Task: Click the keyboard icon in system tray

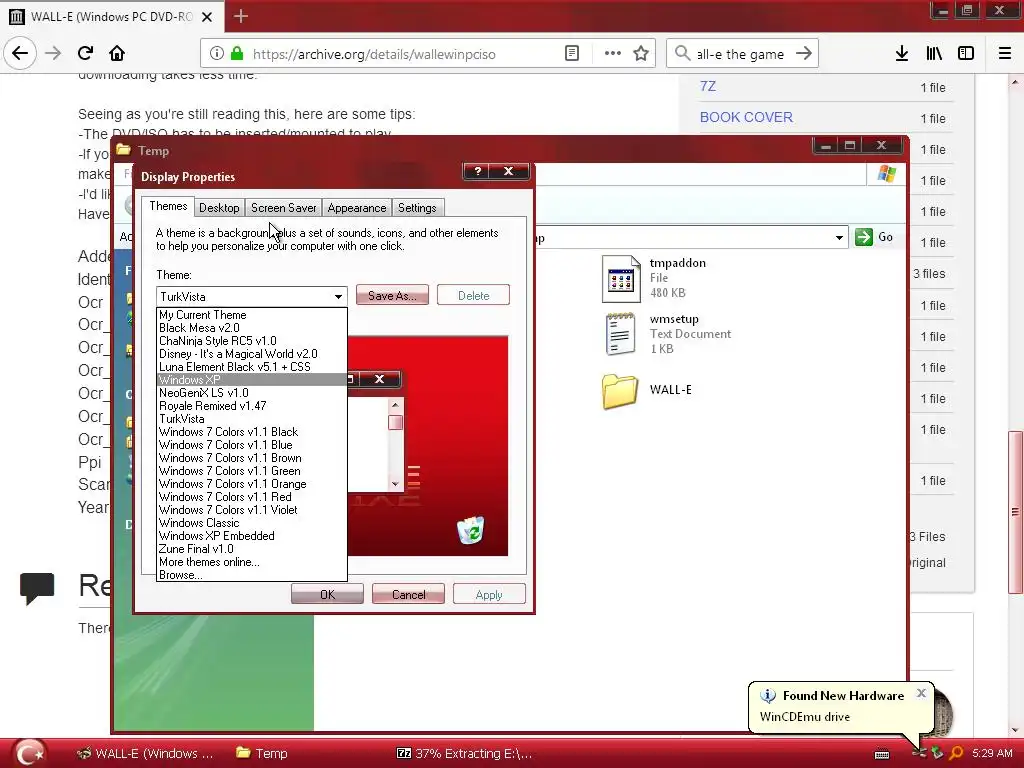Action: 882,755
